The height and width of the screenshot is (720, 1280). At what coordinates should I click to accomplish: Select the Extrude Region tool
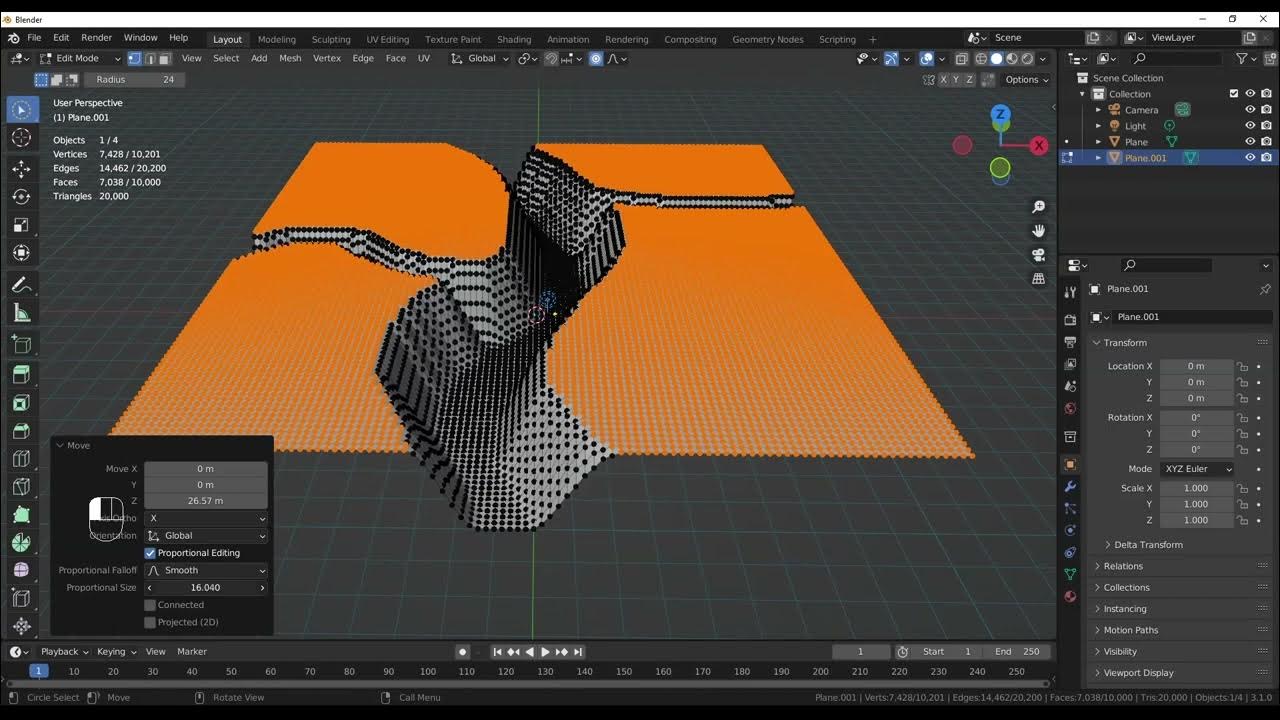(x=21, y=375)
